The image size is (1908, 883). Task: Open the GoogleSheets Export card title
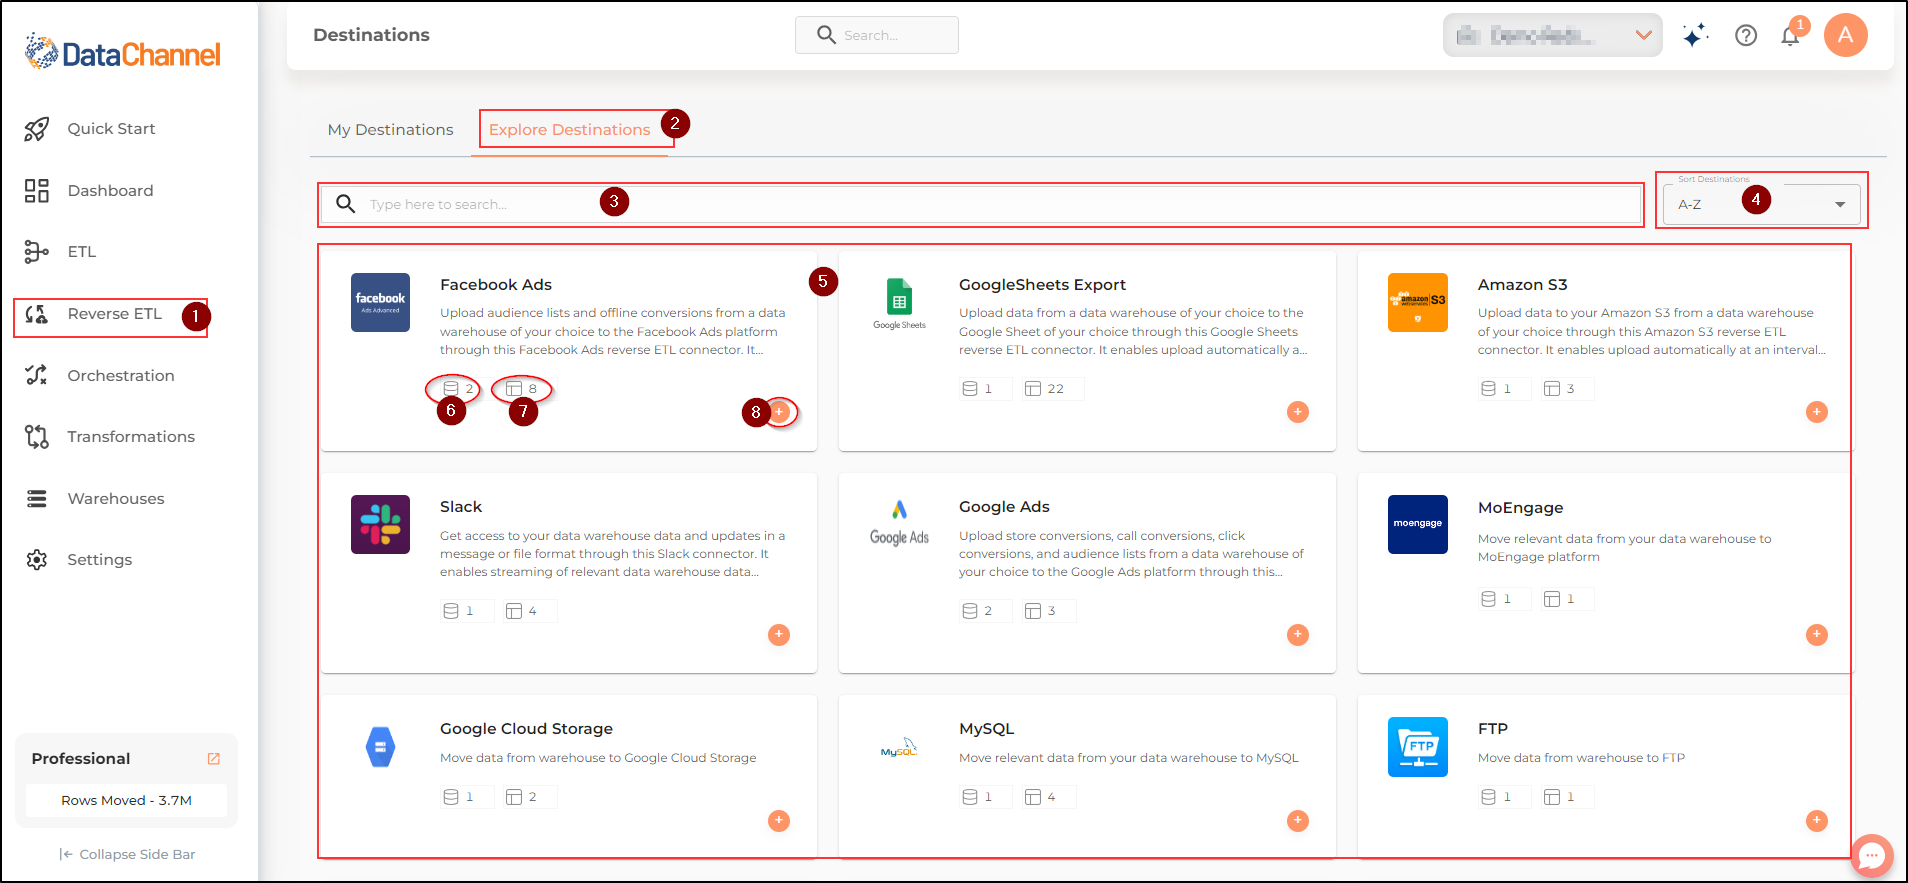pos(1042,285)
